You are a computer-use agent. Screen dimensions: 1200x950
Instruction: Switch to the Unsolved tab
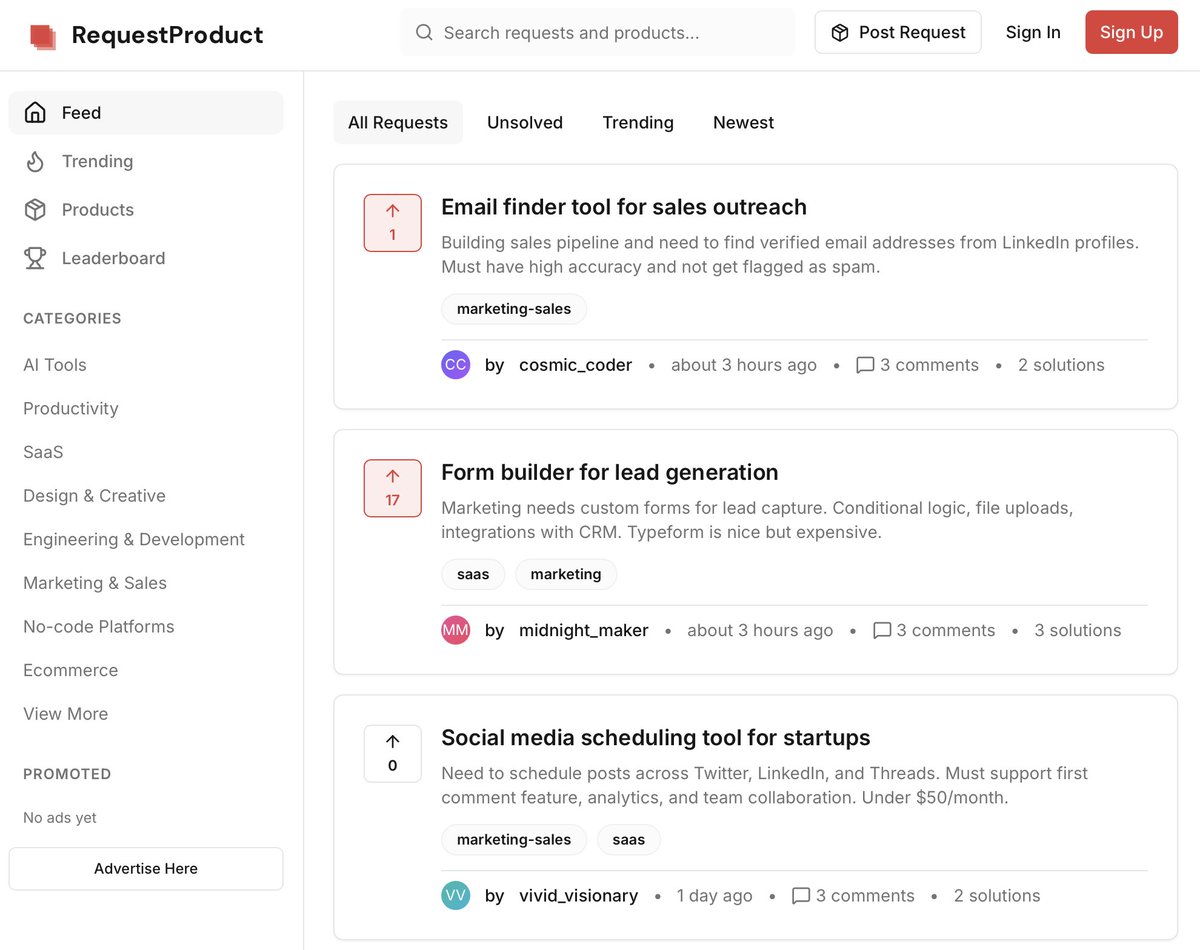[x=525, y=122]
